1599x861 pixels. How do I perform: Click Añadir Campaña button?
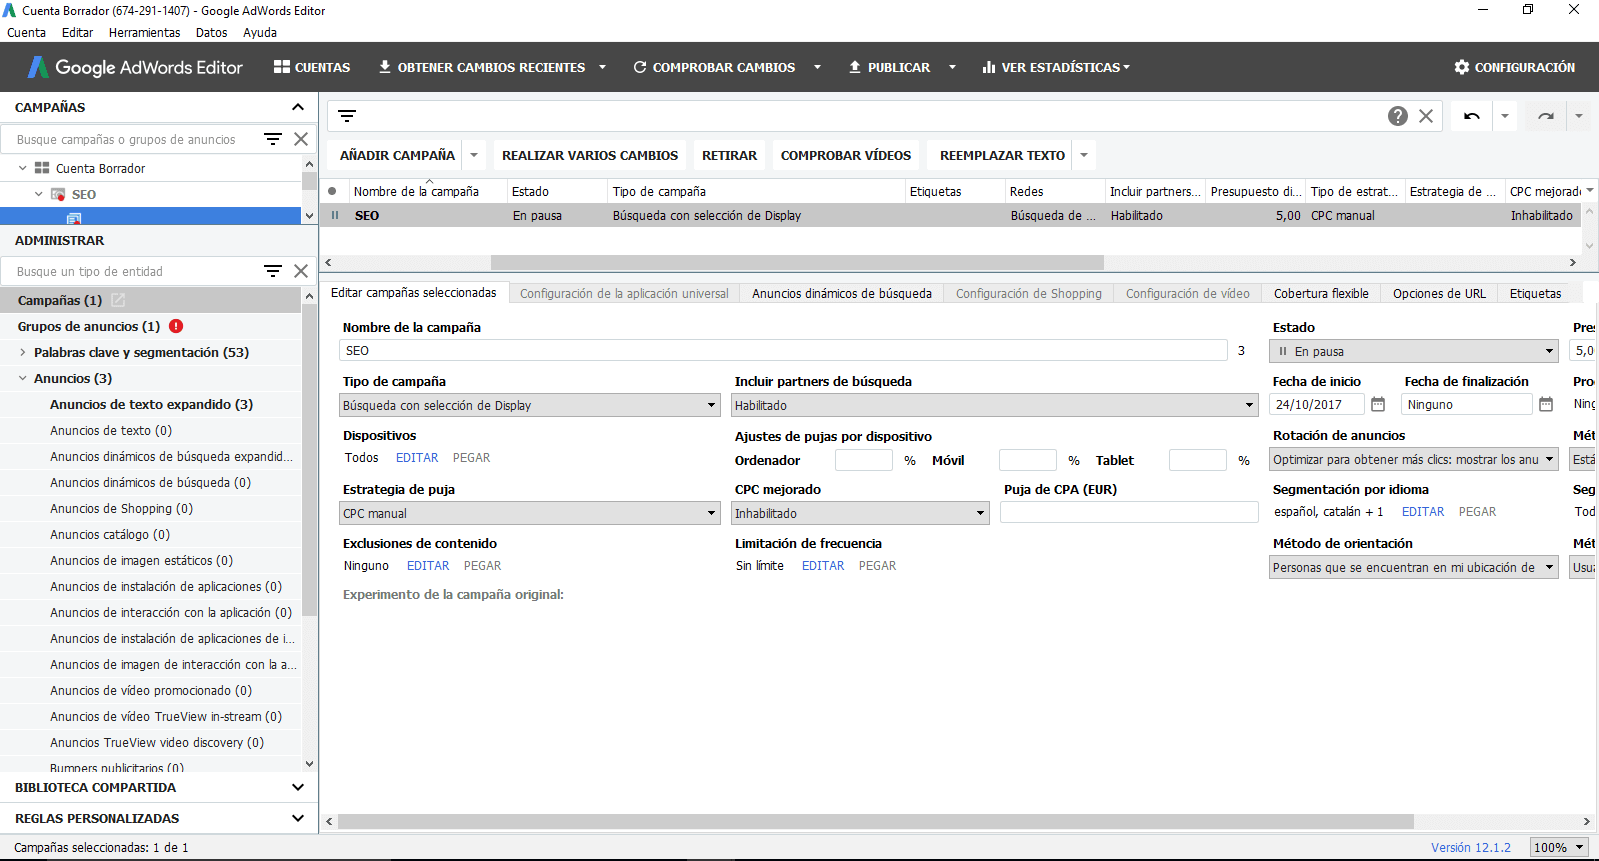397,155
